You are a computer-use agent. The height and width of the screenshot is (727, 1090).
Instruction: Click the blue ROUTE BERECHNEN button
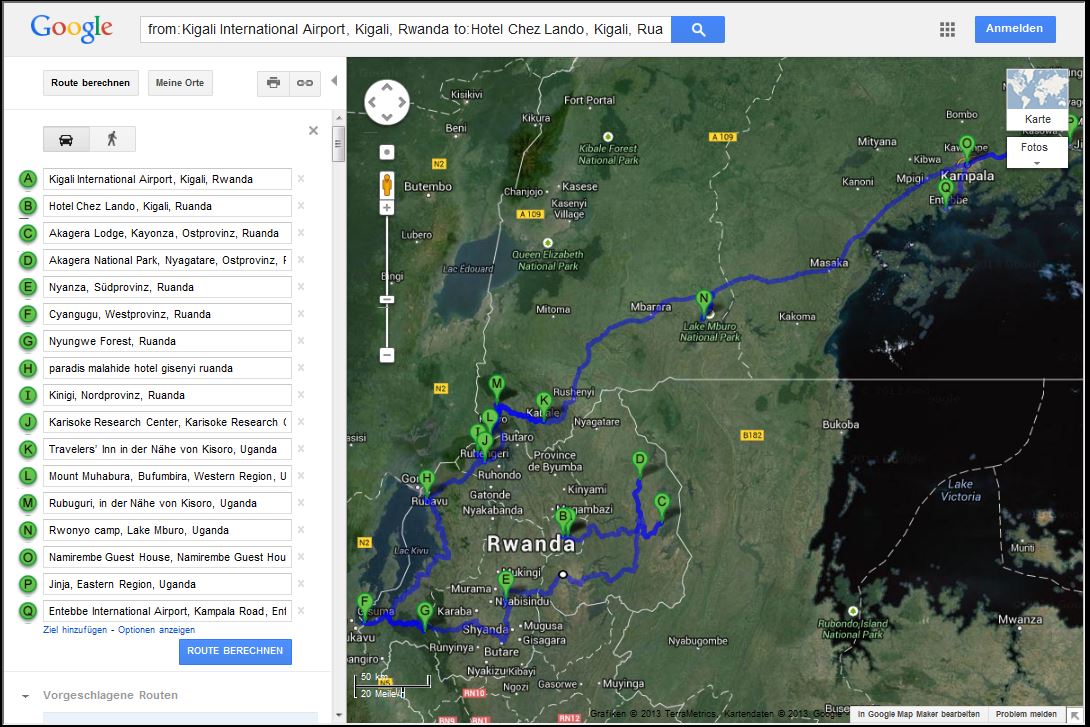(x=235, y=651)
